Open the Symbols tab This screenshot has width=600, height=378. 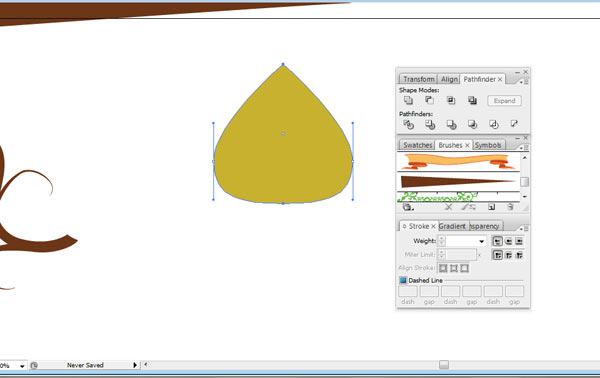tap(488, 145)
